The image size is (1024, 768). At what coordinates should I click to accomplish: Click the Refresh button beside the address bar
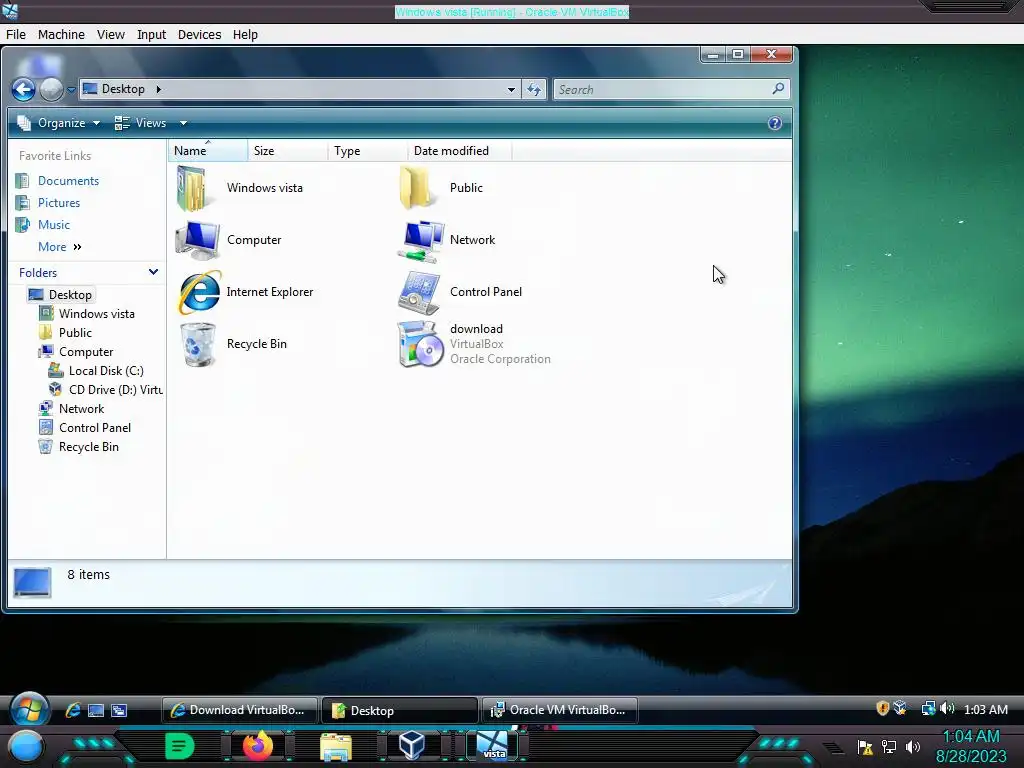[x=534, y=89]
